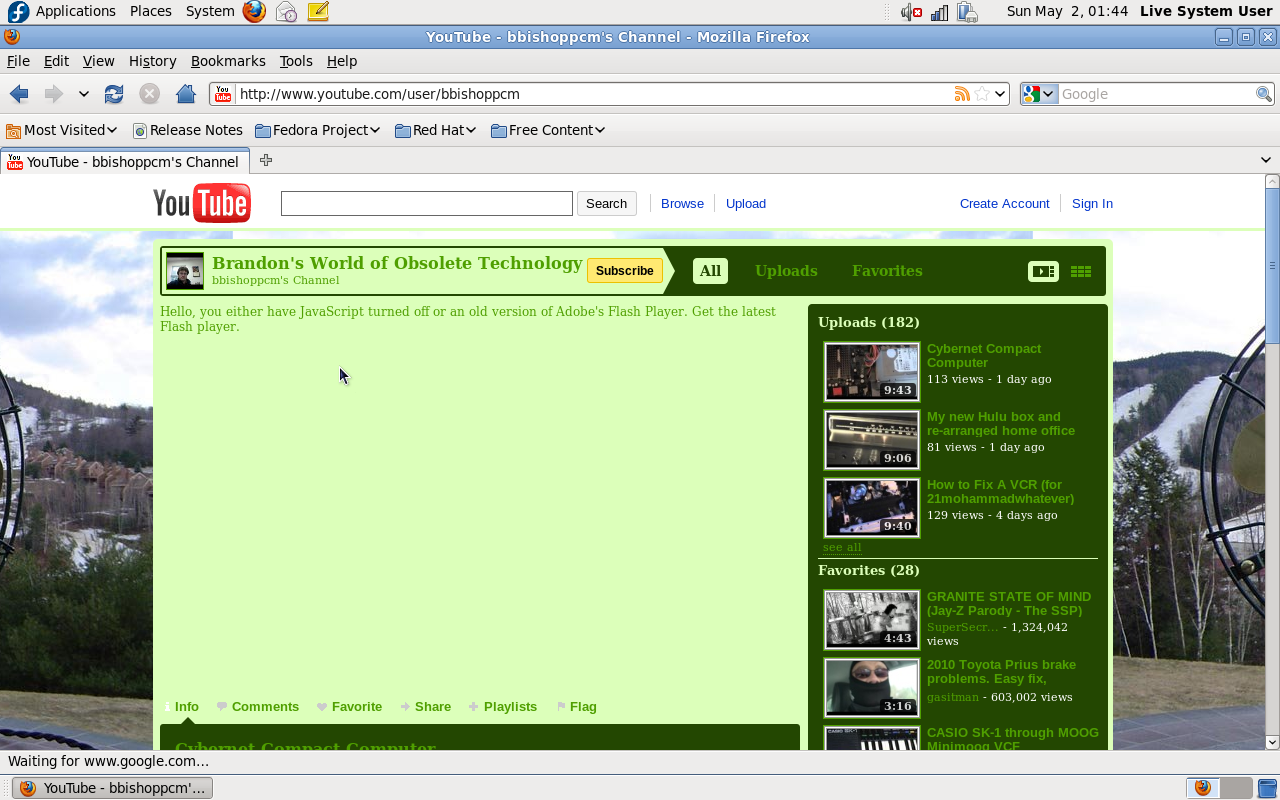
Task: Open the Help menu
Action: 342,61
